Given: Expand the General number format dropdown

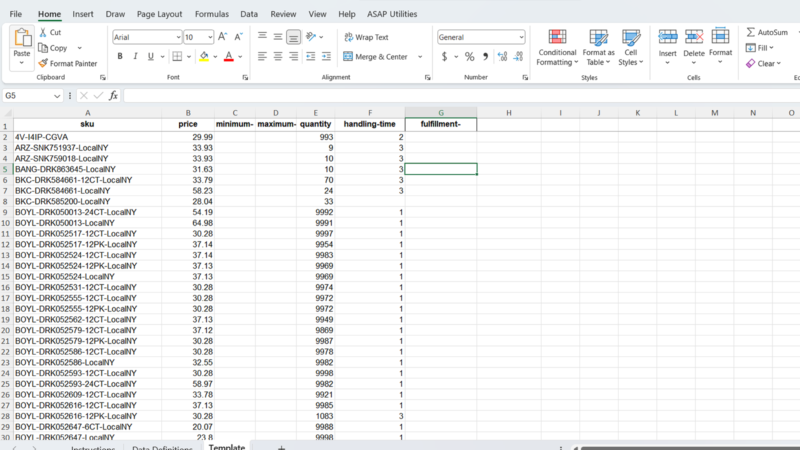Looking at the screenshot, I should pos(520,37).
